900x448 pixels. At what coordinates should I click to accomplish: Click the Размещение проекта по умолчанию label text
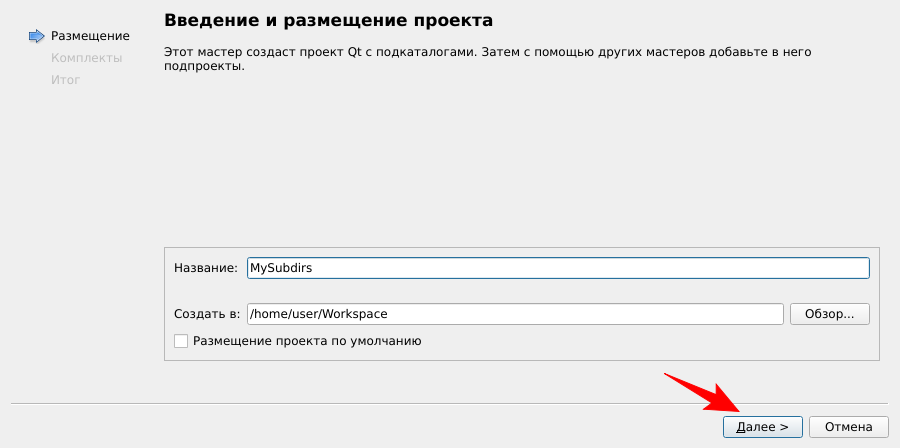click(x=307, y=341)
